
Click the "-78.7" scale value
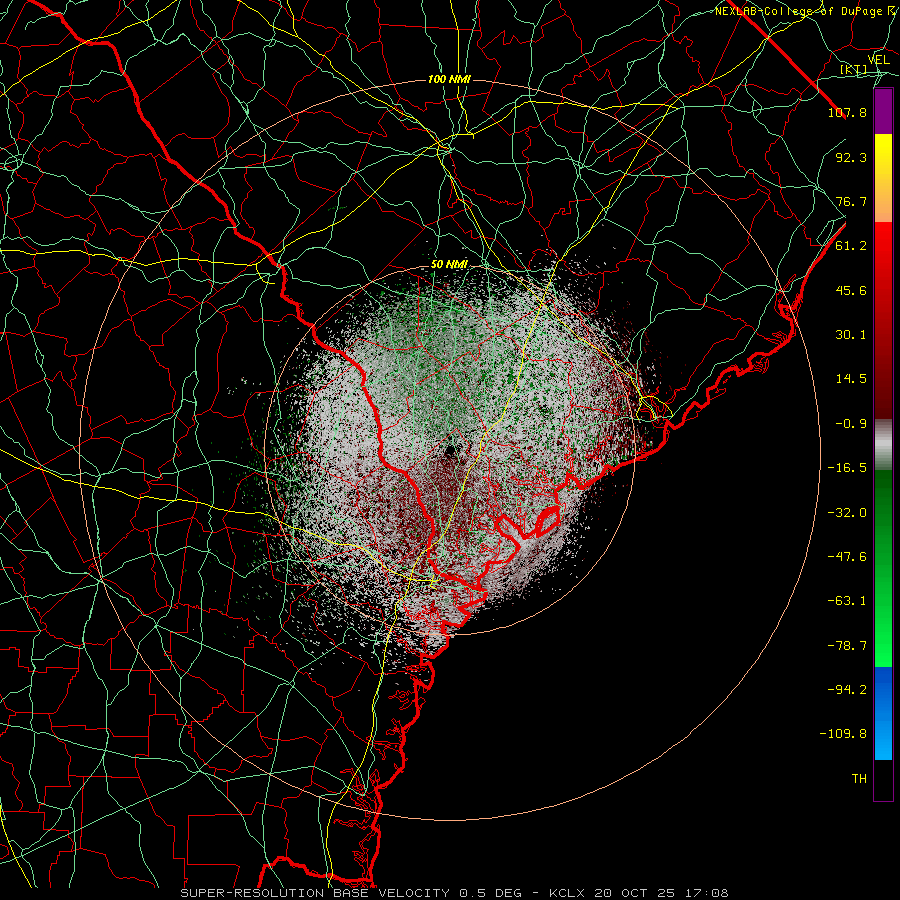(x=847, y=646)
